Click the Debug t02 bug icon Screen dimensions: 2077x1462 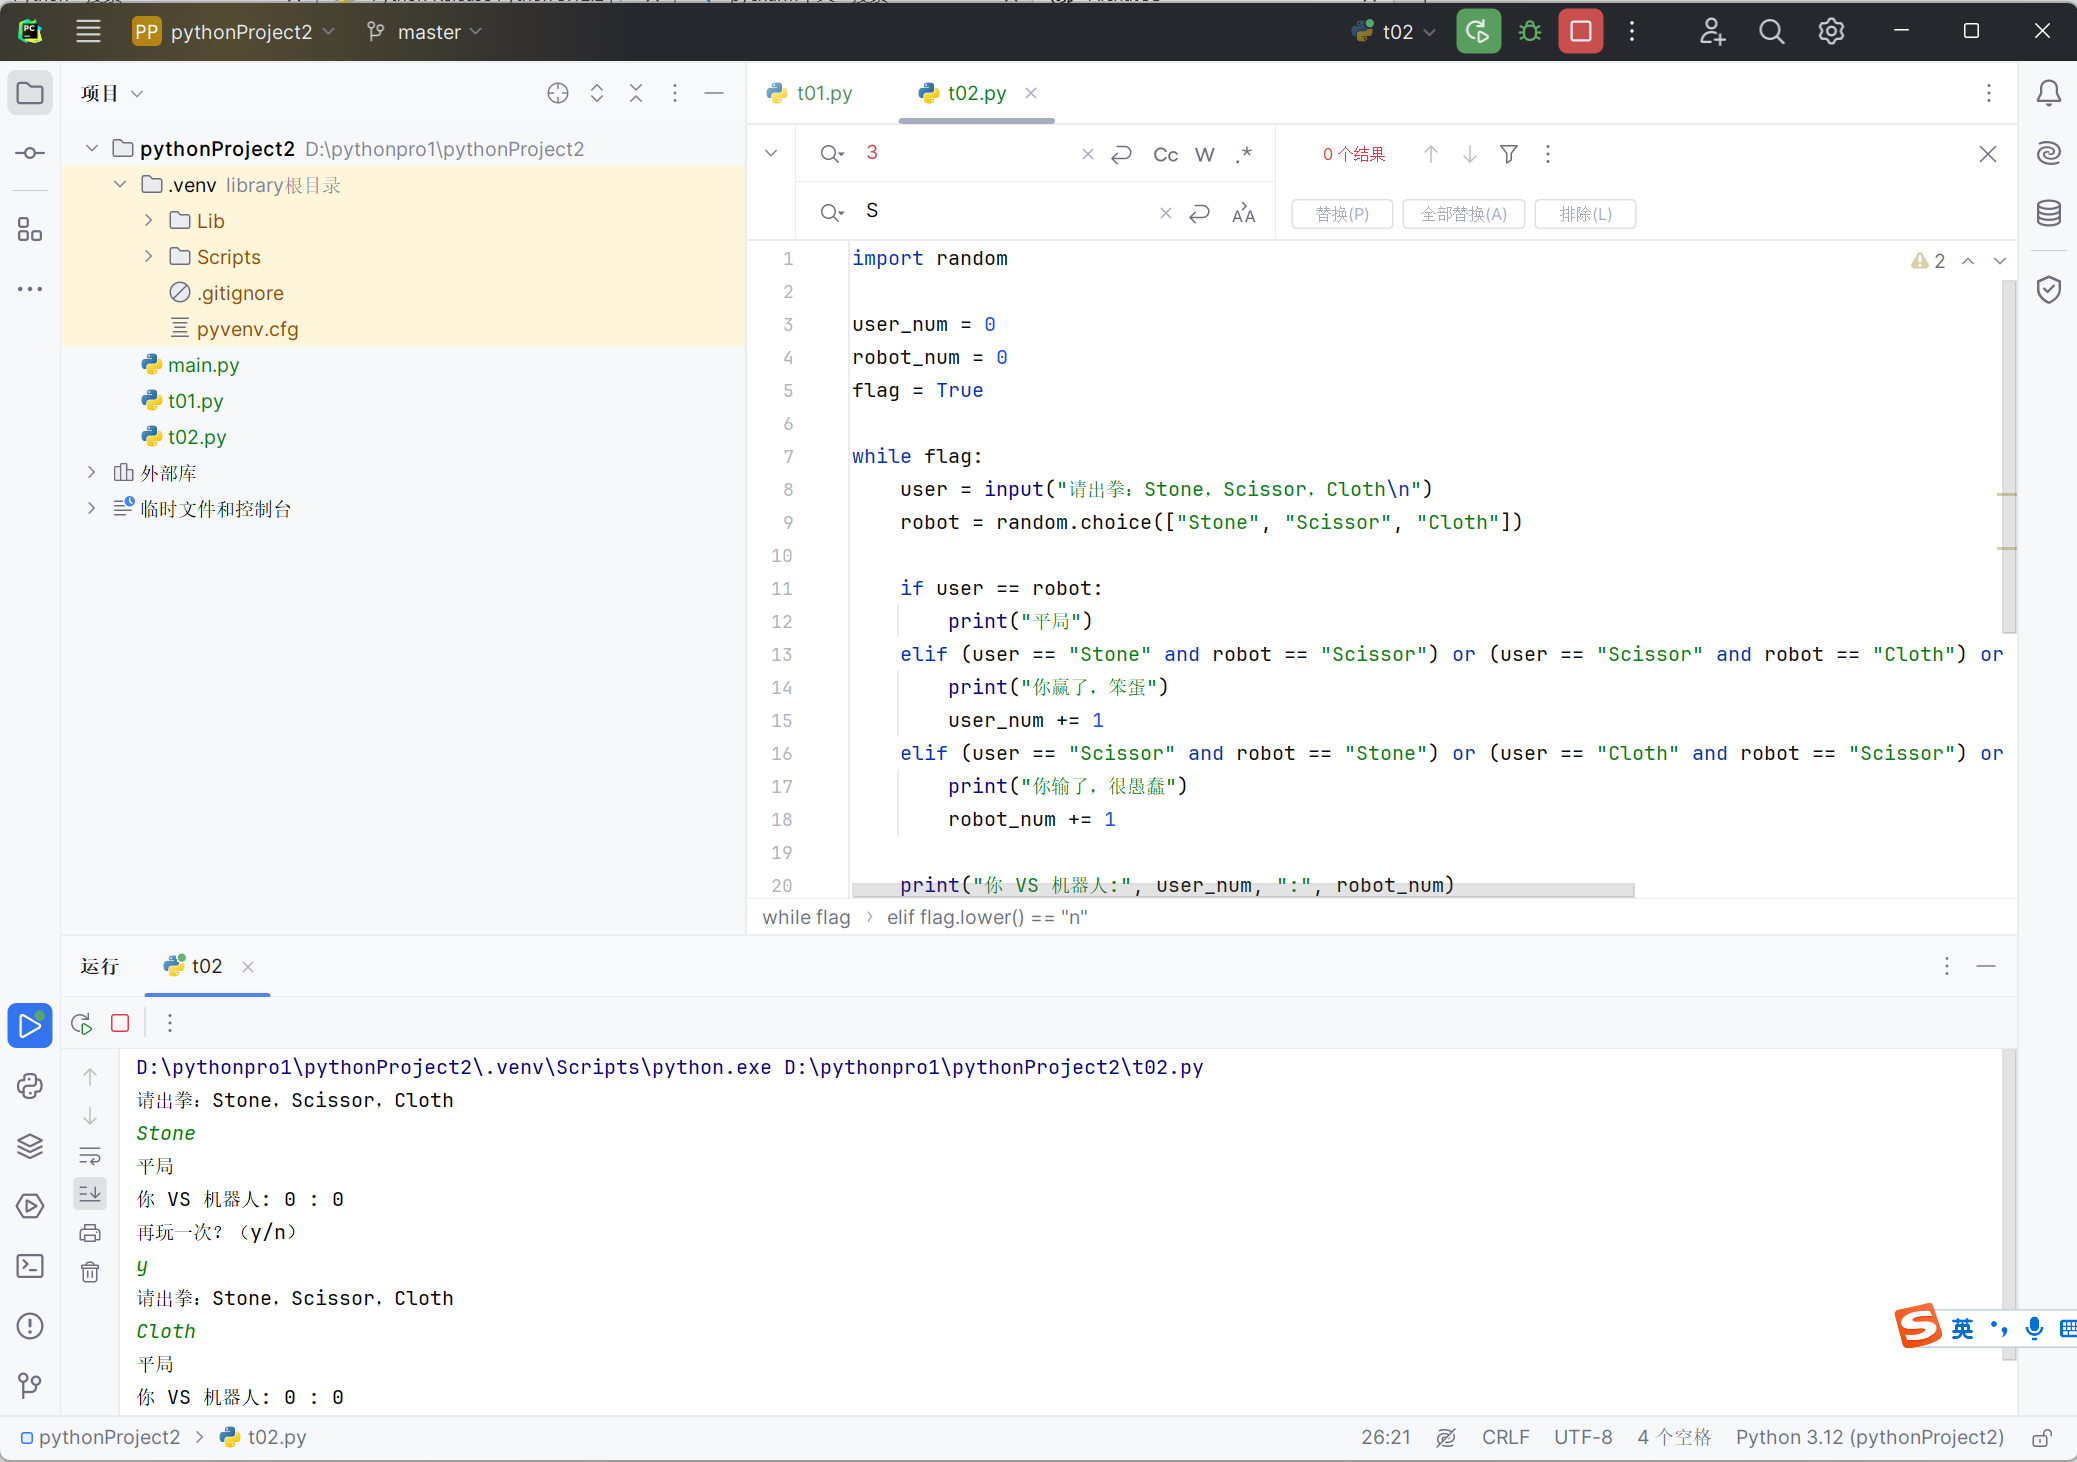click(1529, 32)
